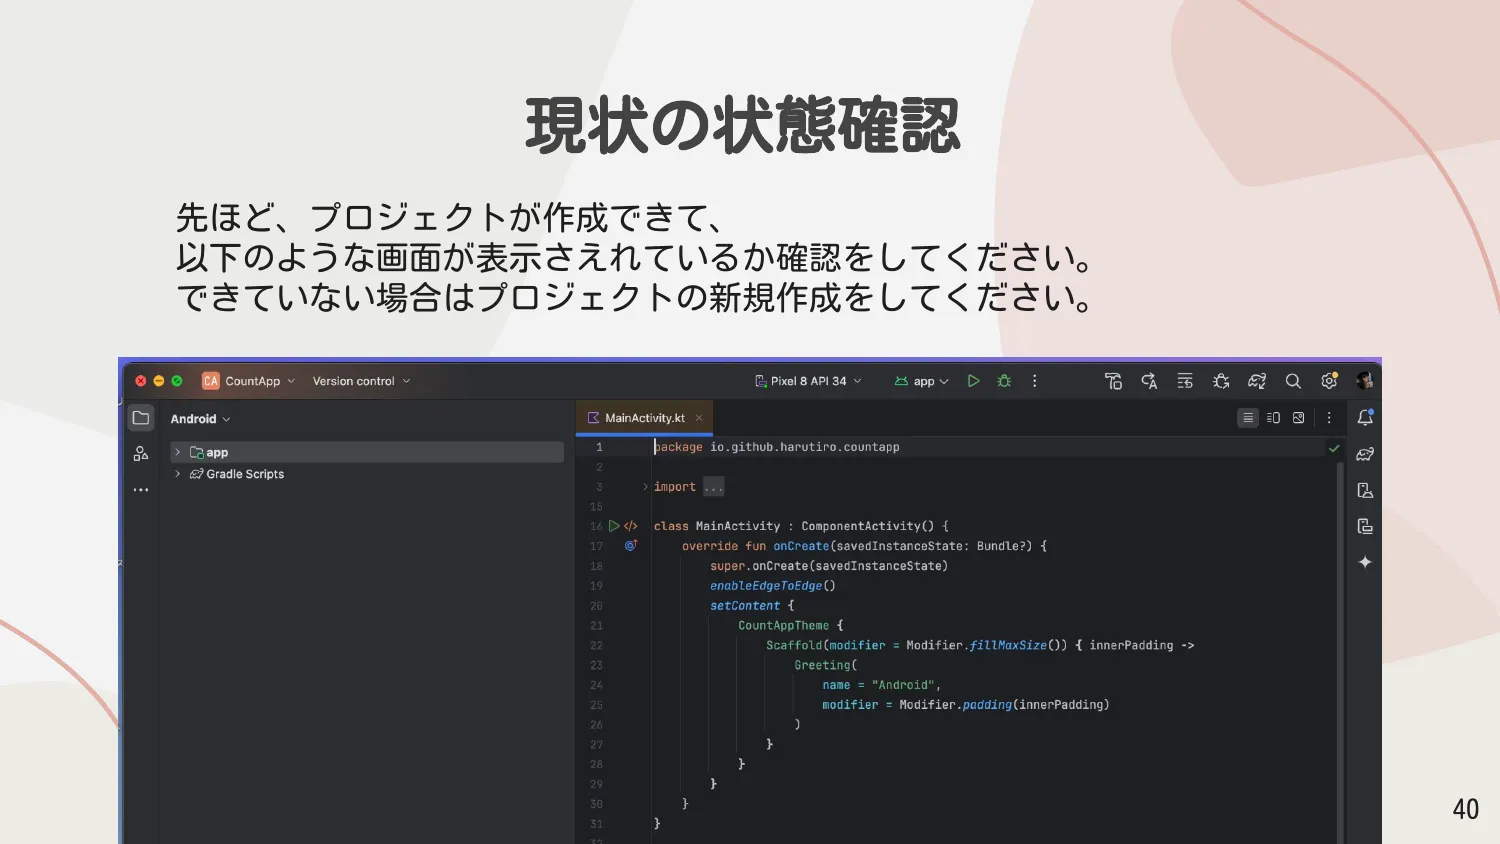The width and height of the screenshot is (1500, 844).
Task: Switch editor to Design view mode
Action: pyautogui.click(x=1298, y=418)
